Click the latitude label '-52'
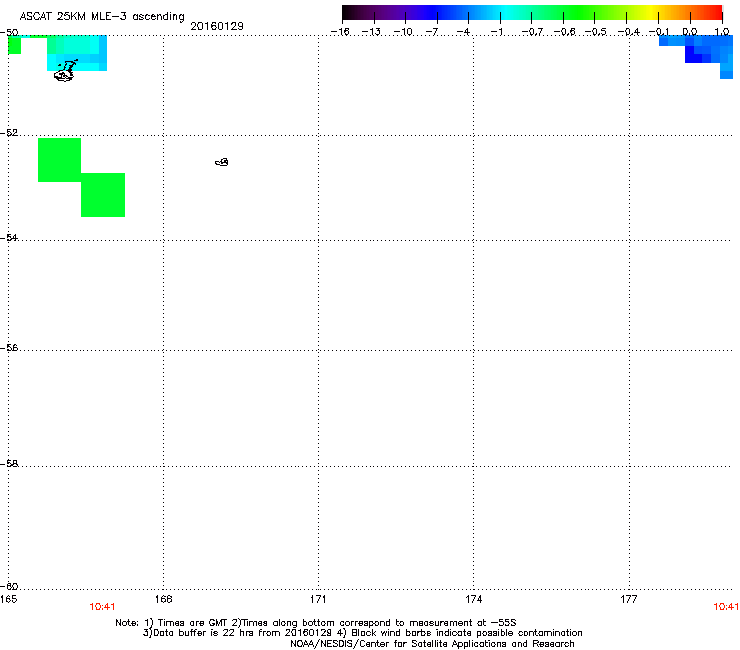Screen dimensions: 740x650 (x=9, y=133)
